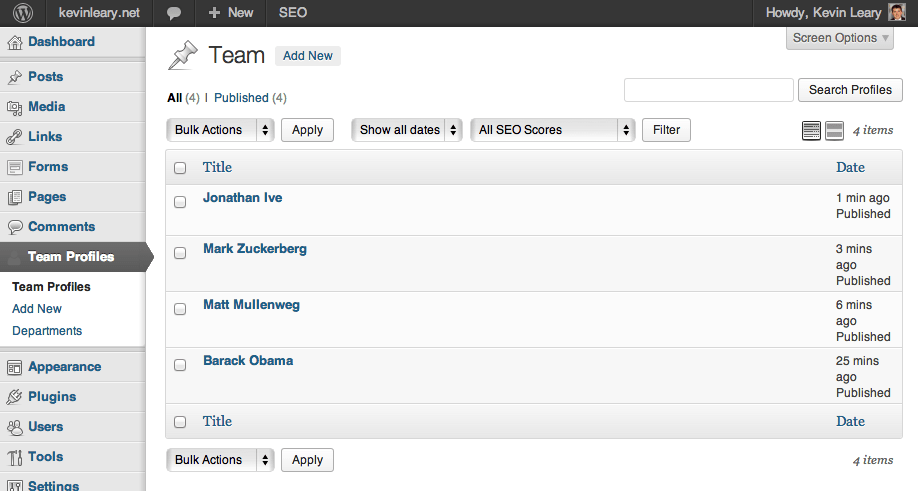Tick the checkbox beside Jonathan Ive
This screenshot has width=918, height=491.
coord(180,202)
